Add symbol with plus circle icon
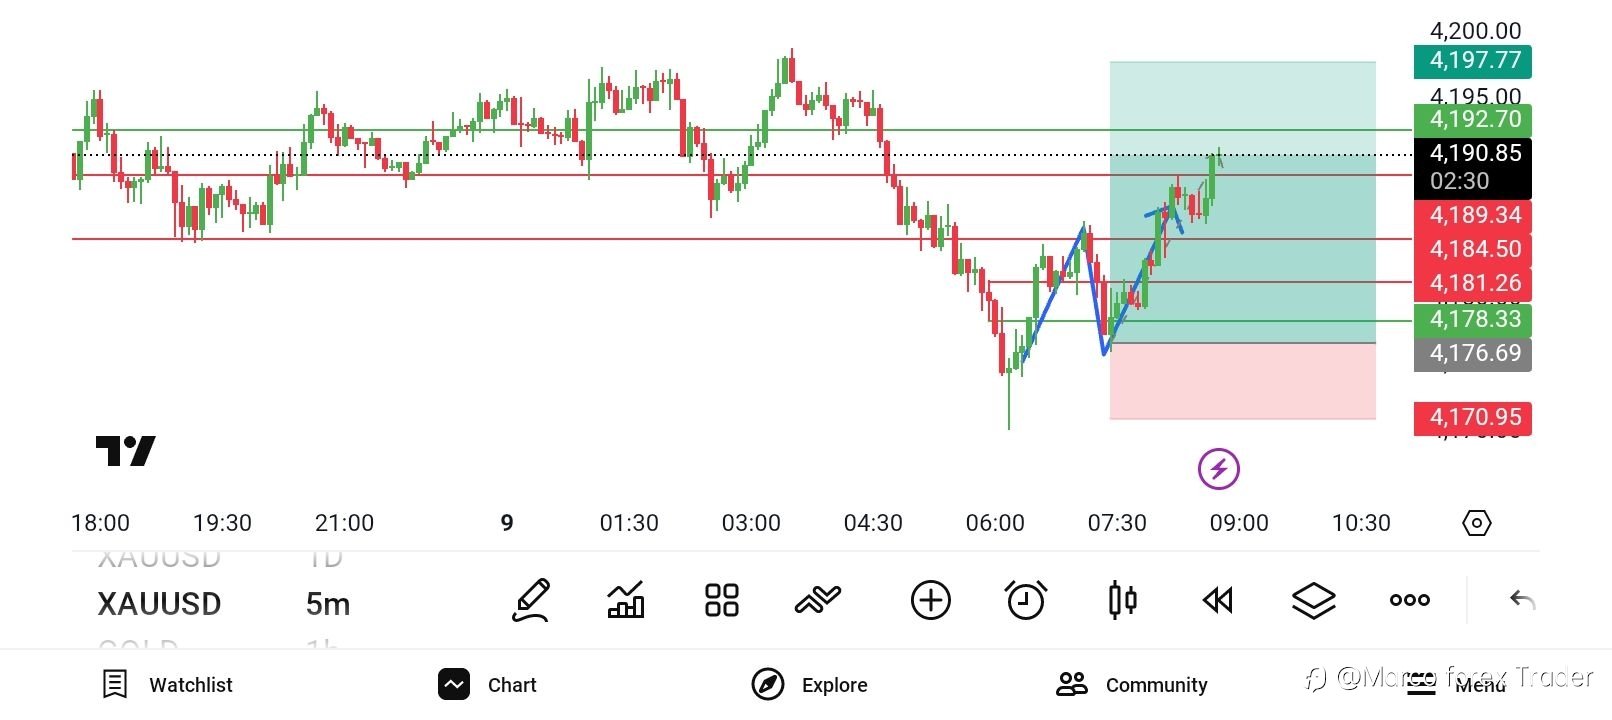The image size is (1612, 720). point(930,600)
